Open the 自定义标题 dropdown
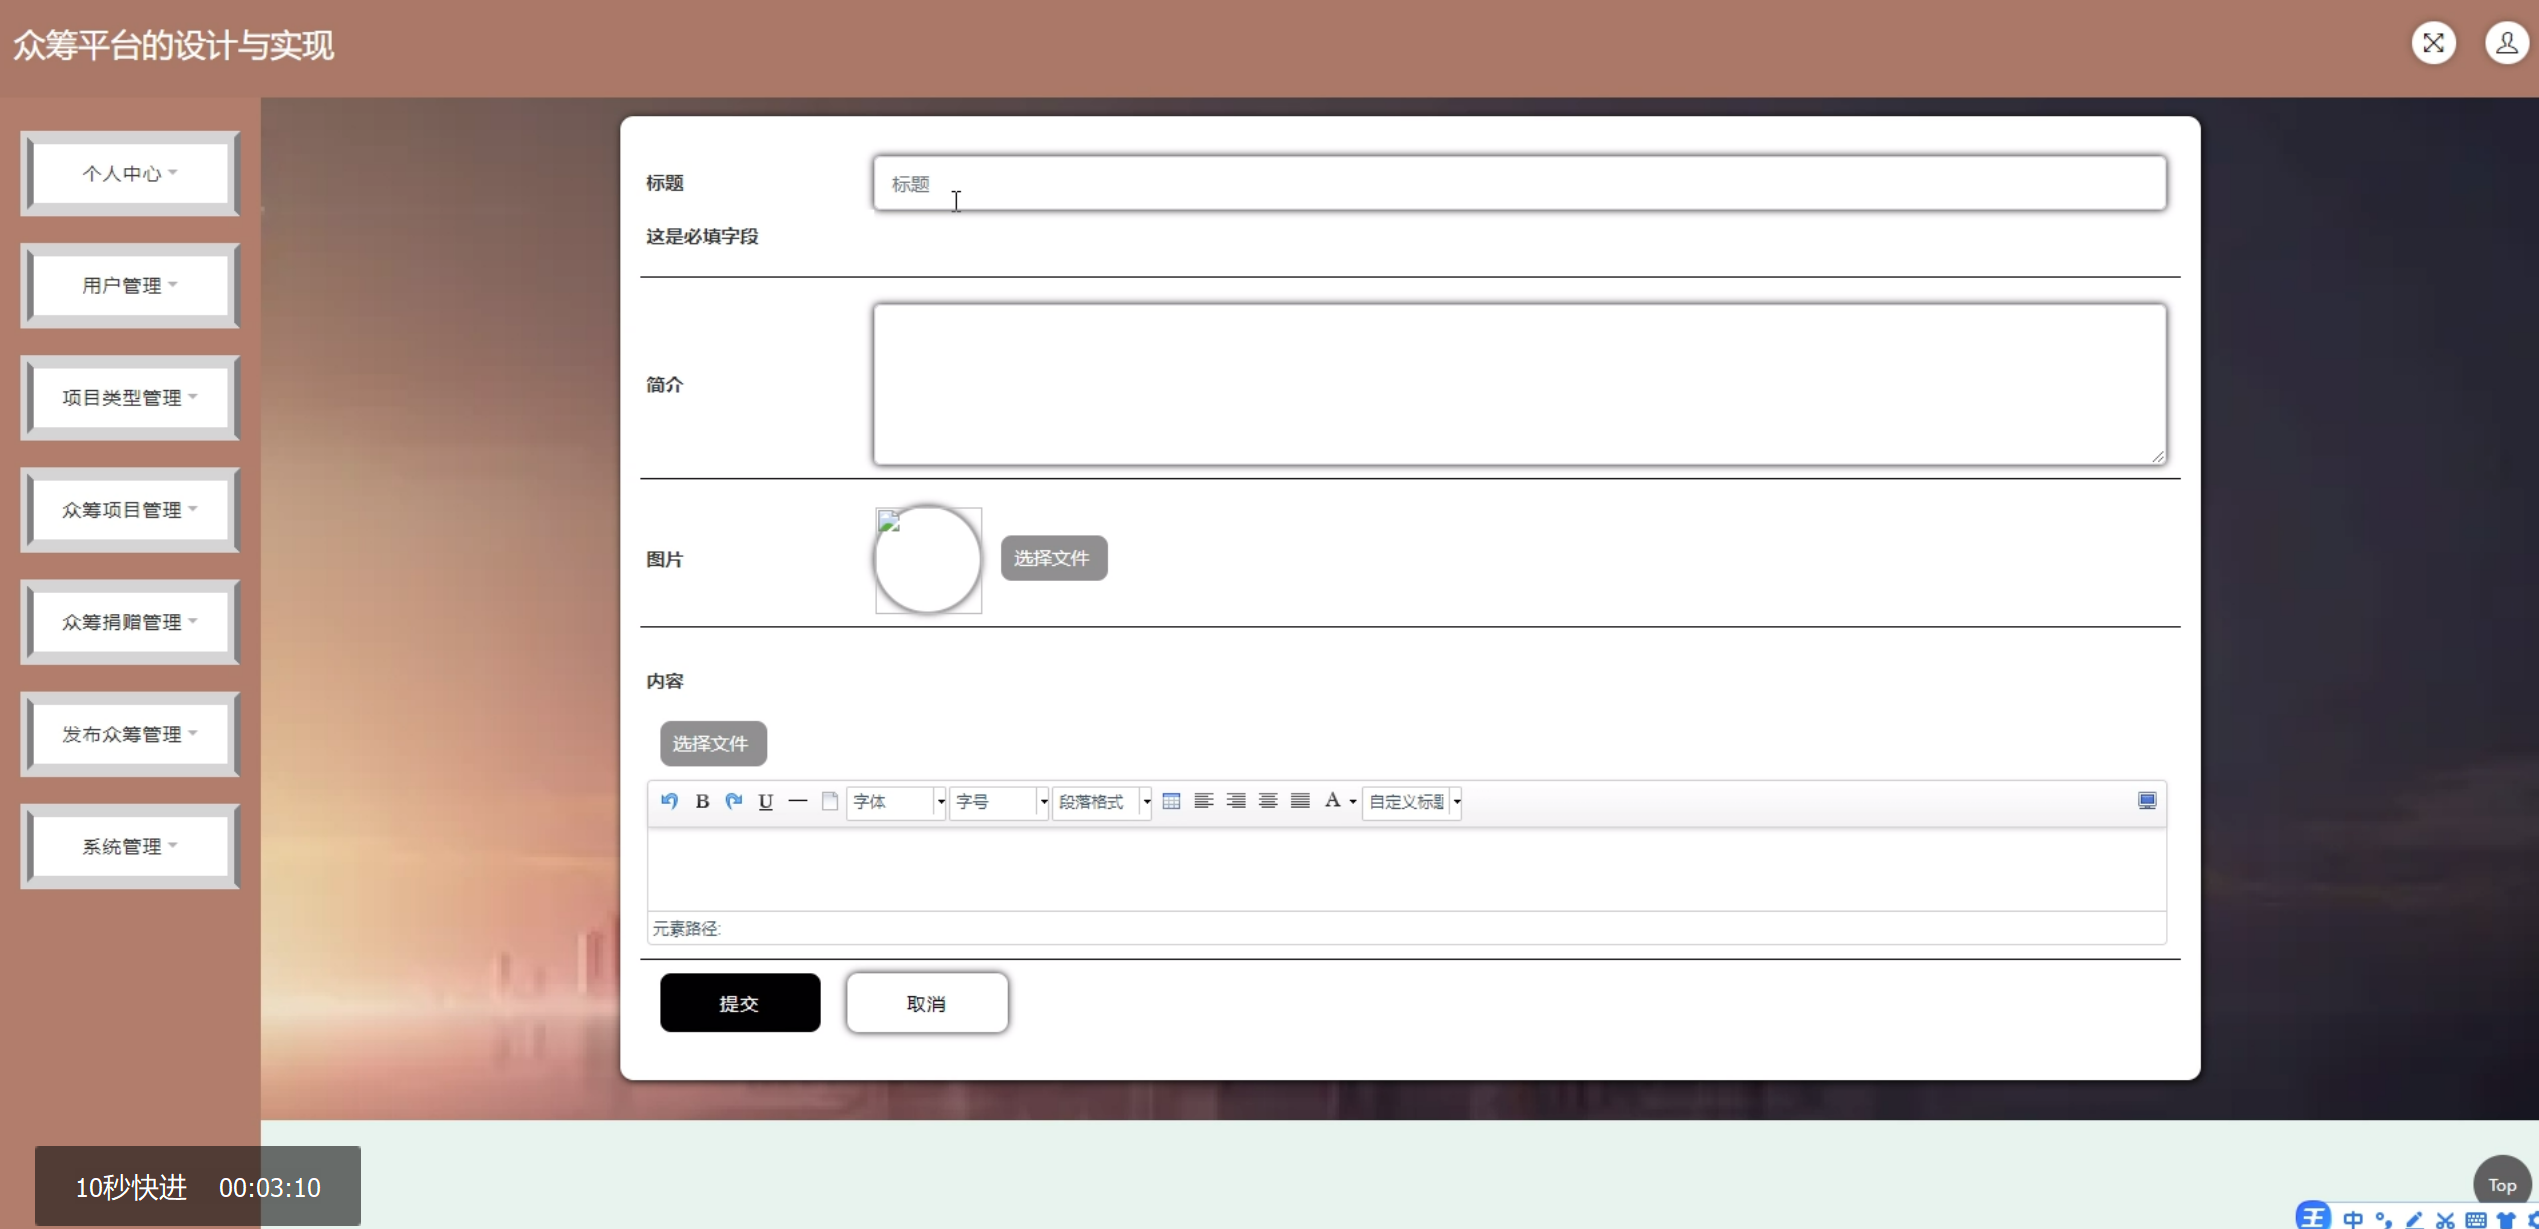Image resolution: width=2539 pixels, height=1229 pixels. pyautogui.click(x=1412, y=802)
